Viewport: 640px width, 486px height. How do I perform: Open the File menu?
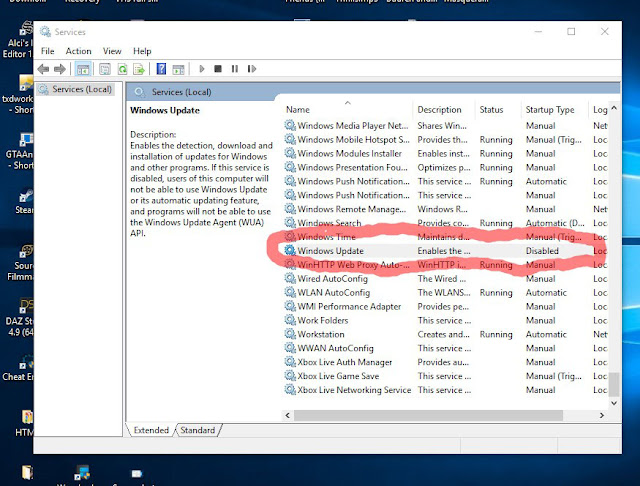(47, 51)
